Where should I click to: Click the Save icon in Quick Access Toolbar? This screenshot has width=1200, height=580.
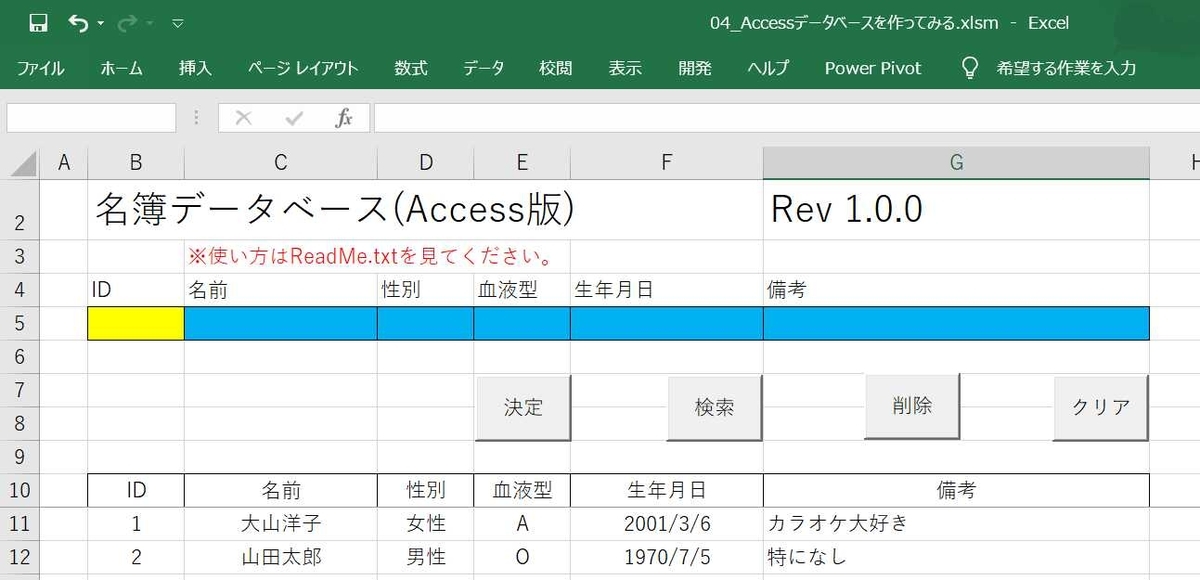(x=37, y=21)
